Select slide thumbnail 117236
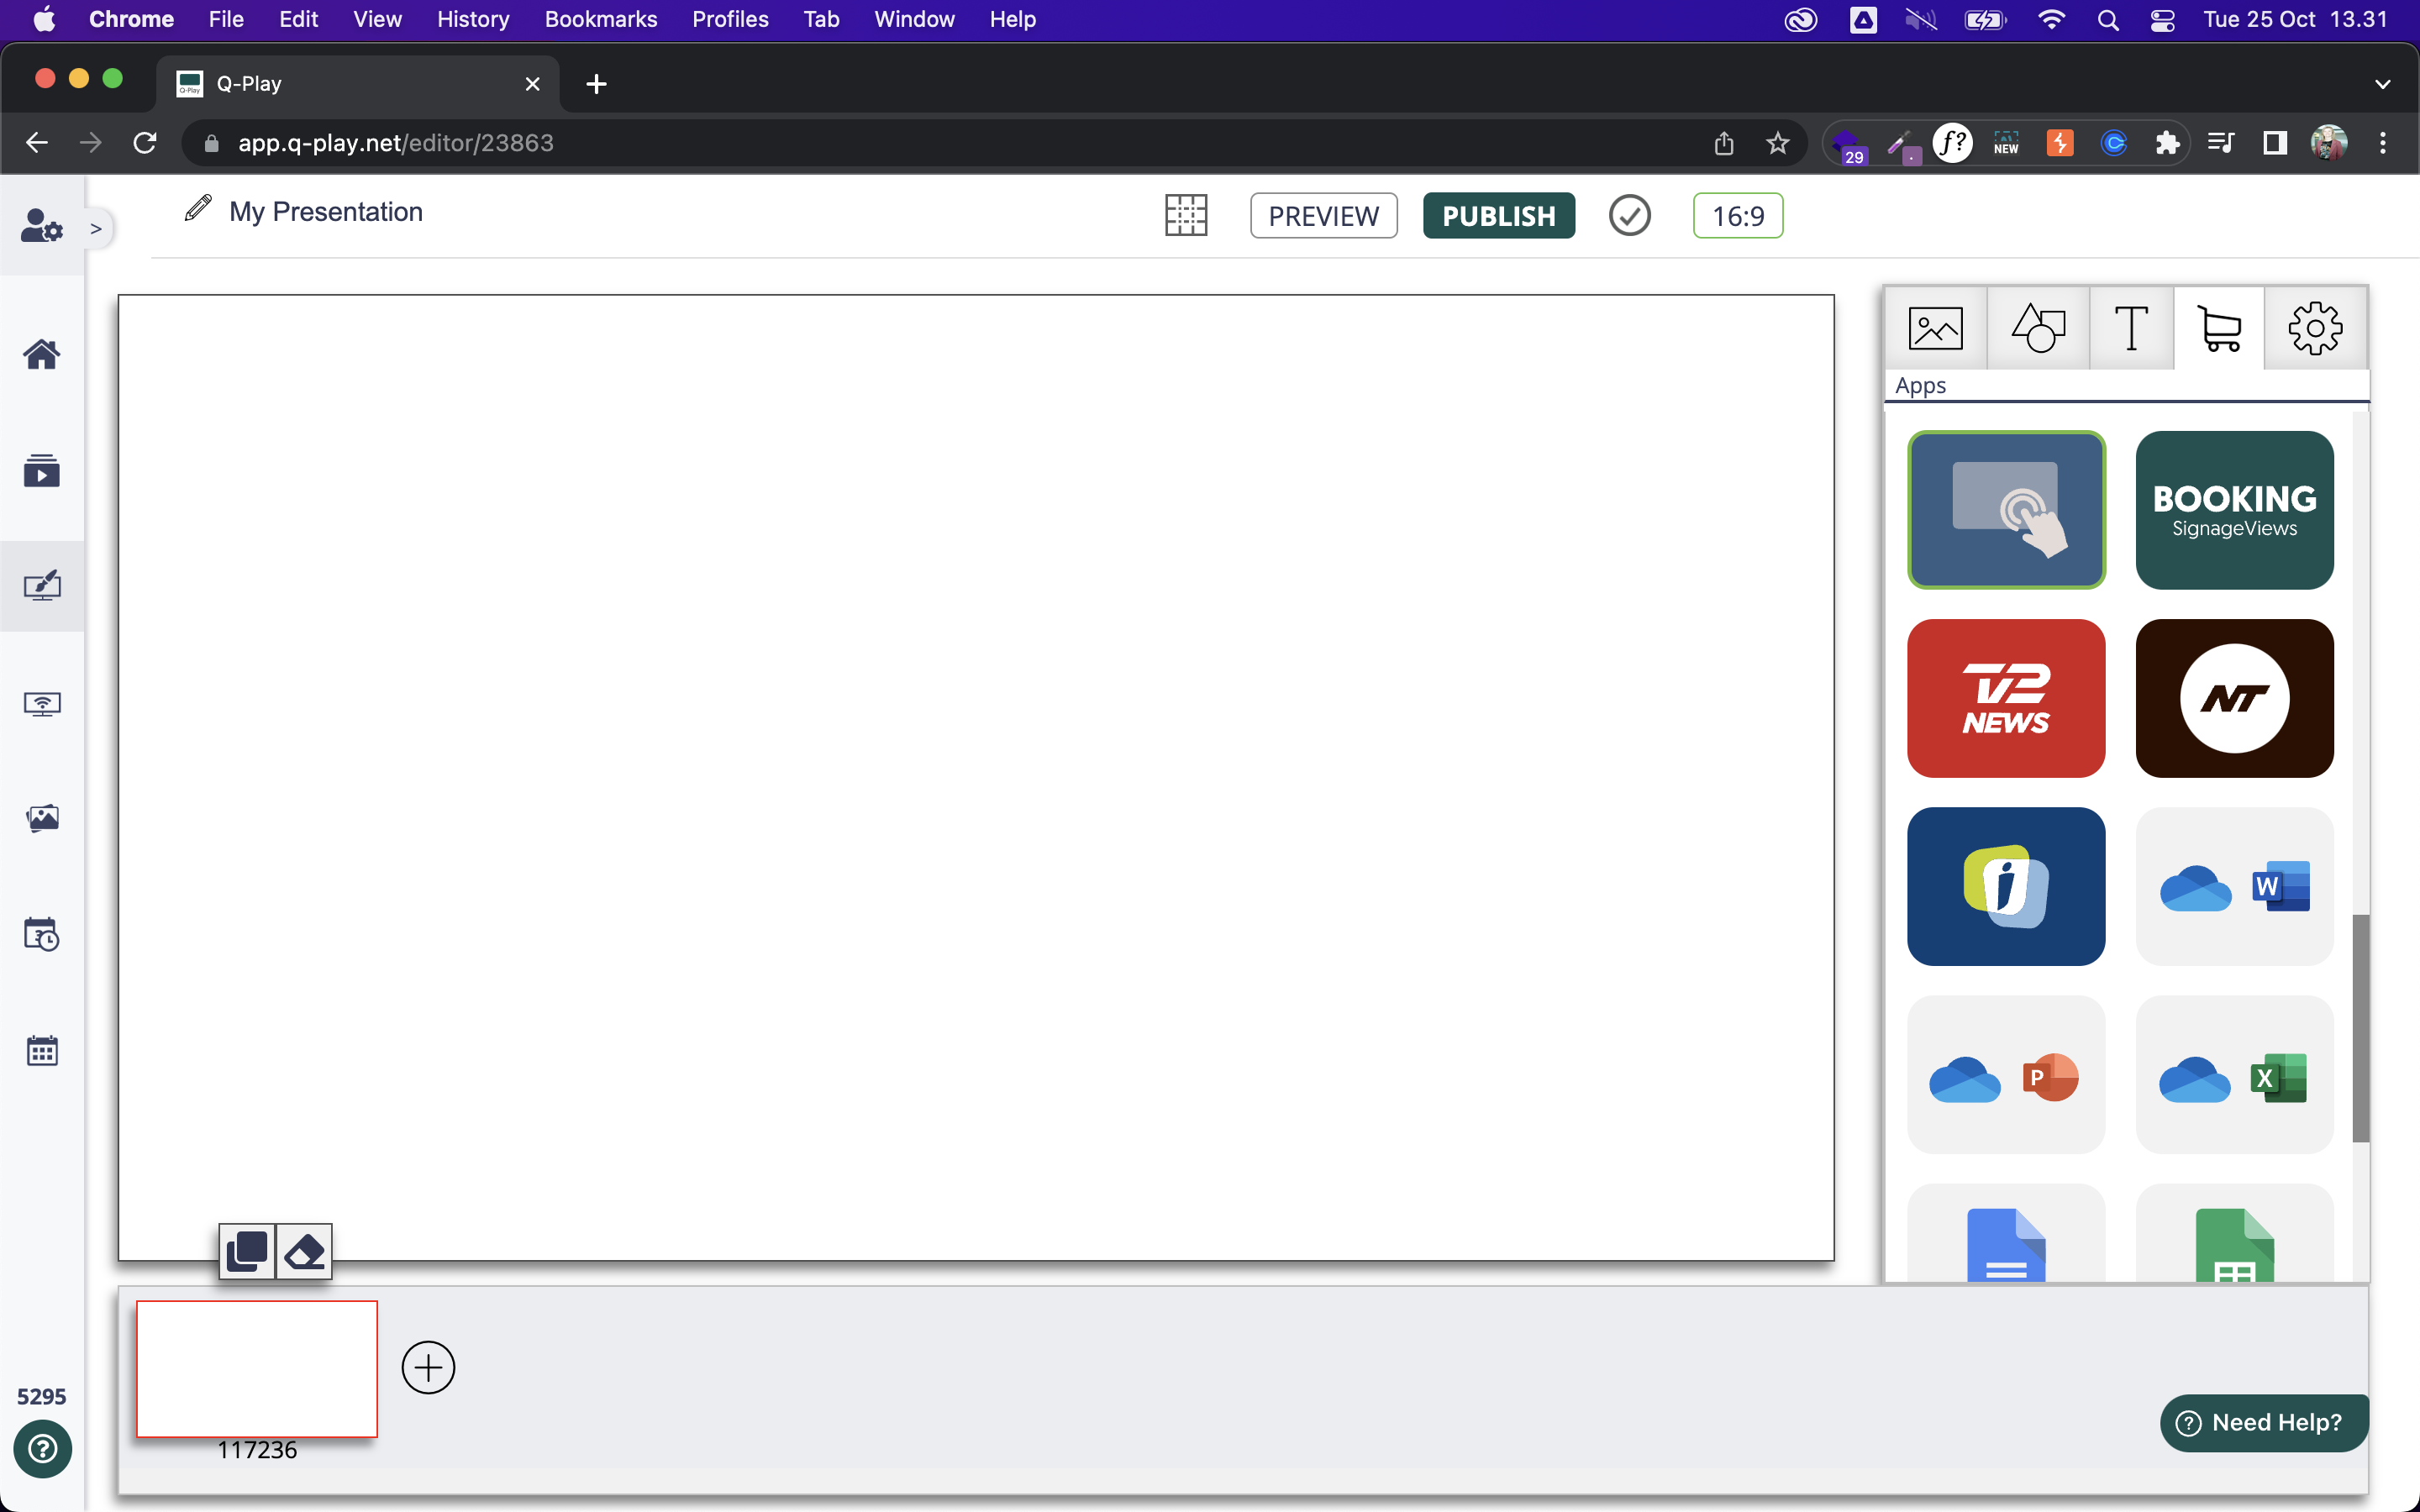Screen dimensions: 2420x1512 pyautogui.click(x=257, y=1368)
